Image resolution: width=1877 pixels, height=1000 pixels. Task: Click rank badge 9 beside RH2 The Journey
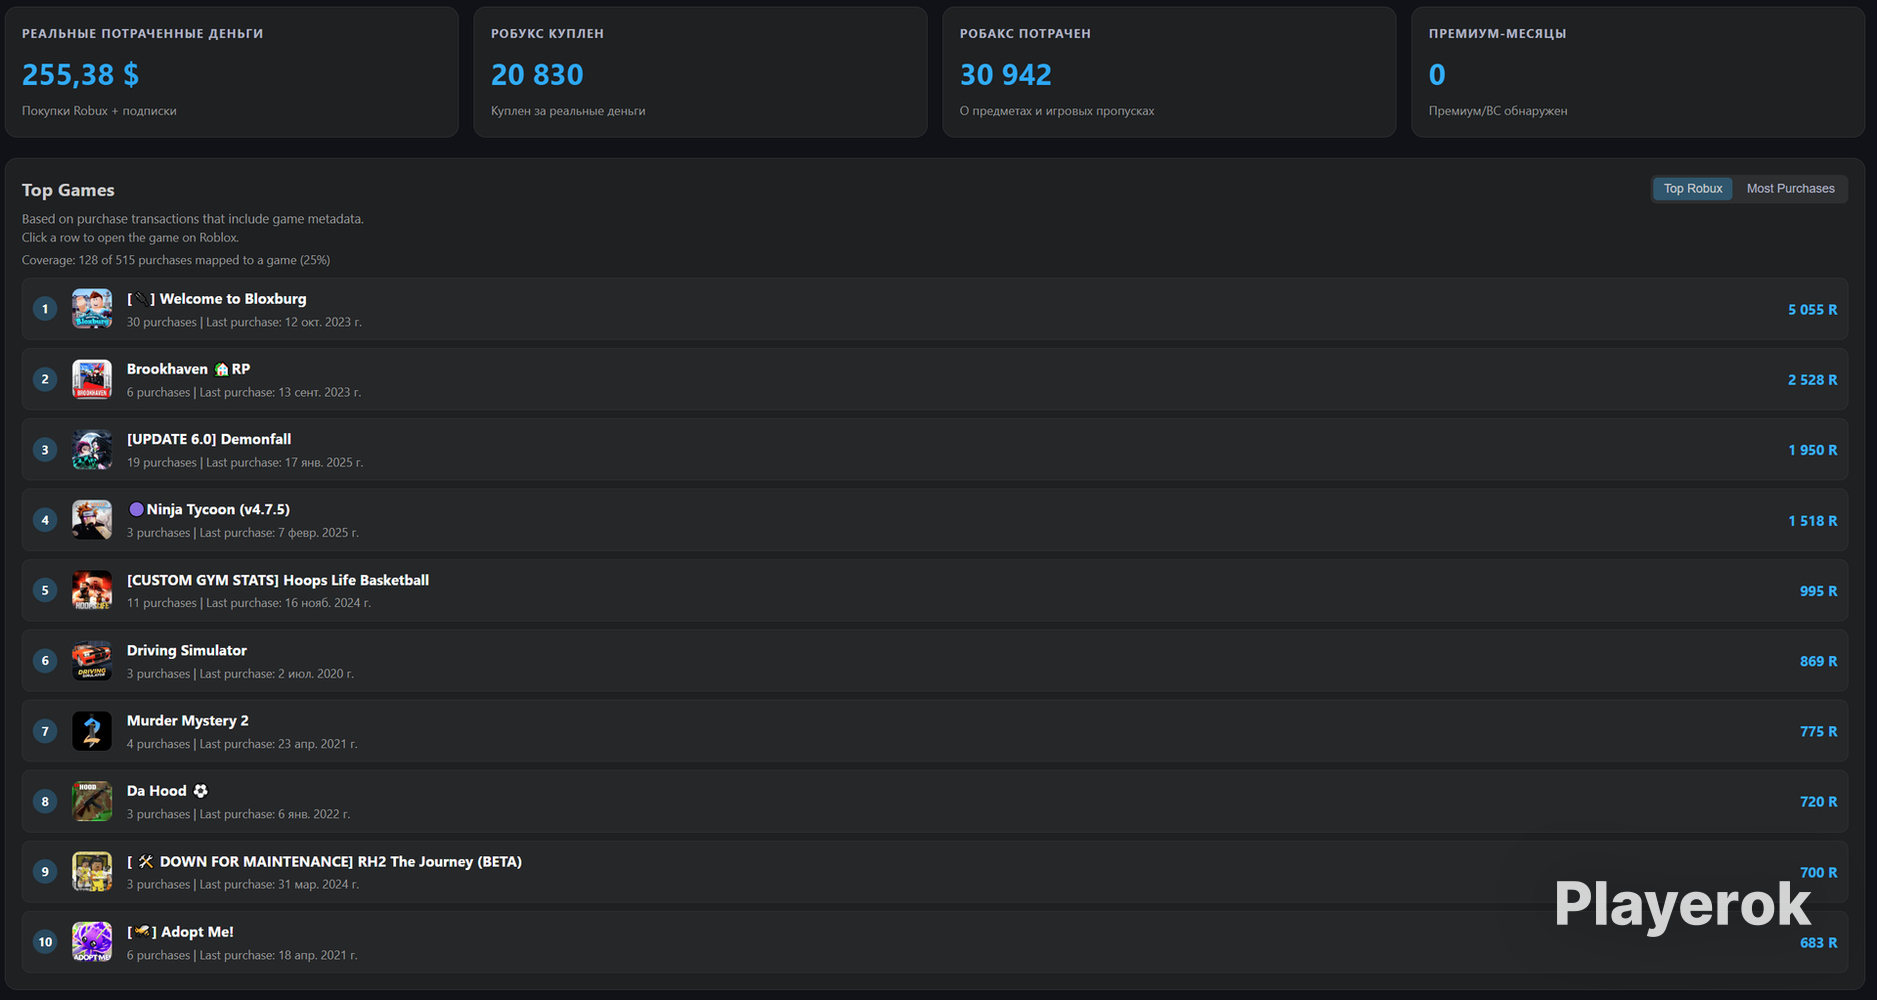pyautogui.click(x=45, y=872)
